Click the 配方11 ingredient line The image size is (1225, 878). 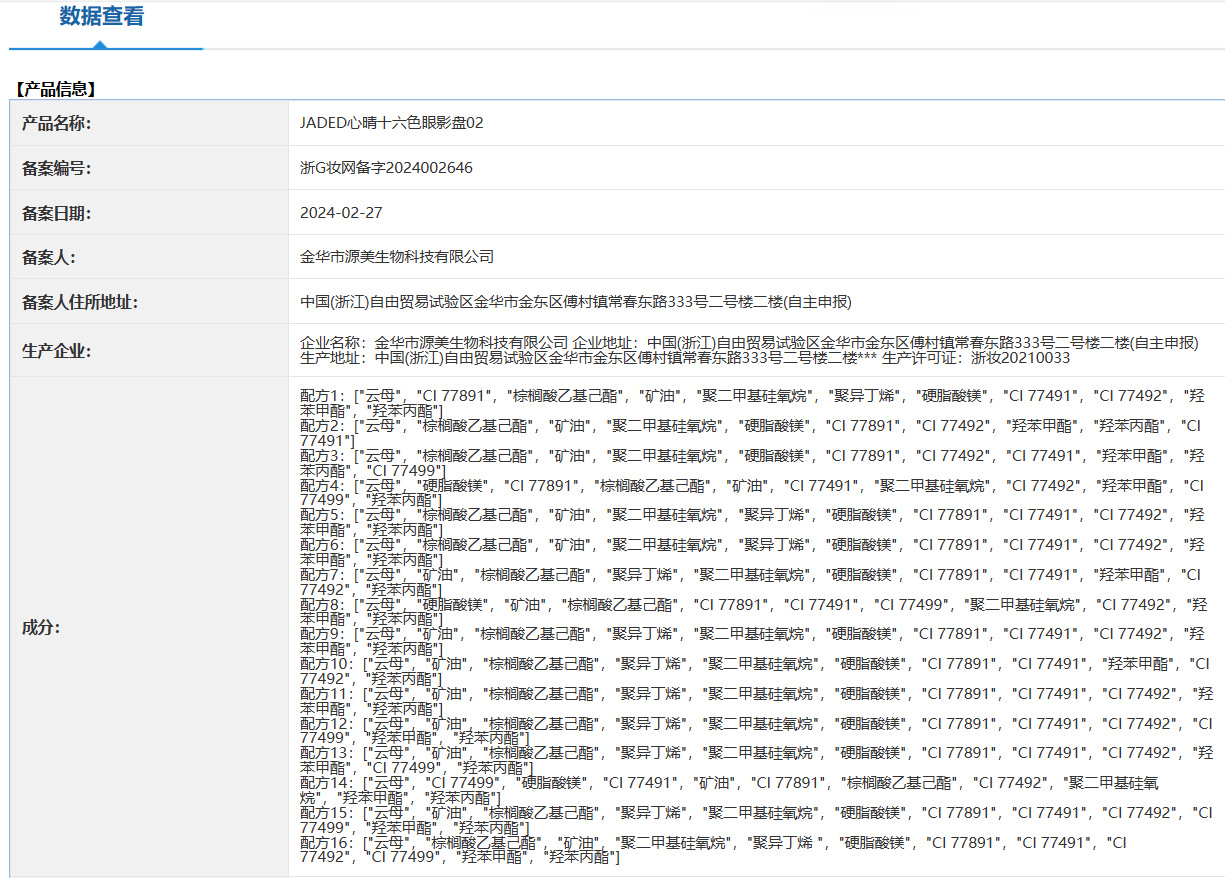click(757, 701)
